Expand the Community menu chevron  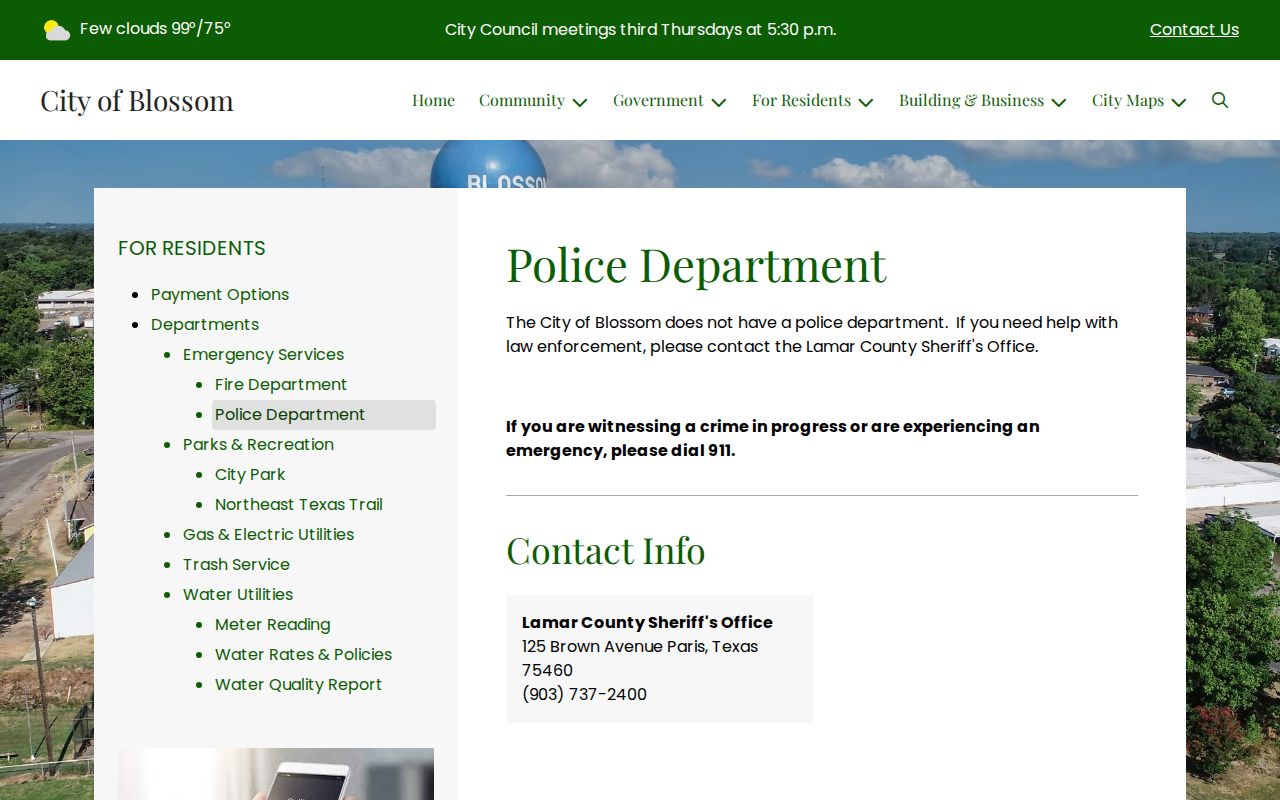[580, 102]
